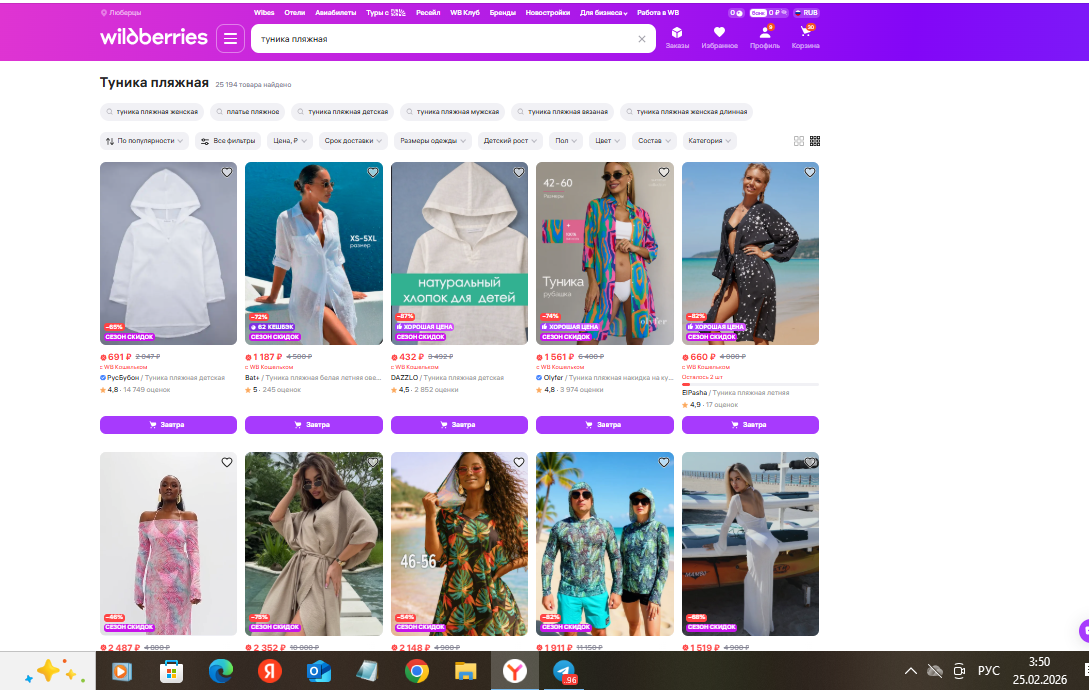The height and width of the screenshot is (690, 1089).
Task: Open the Бренды top menu item
Action: tap(502, 13)
